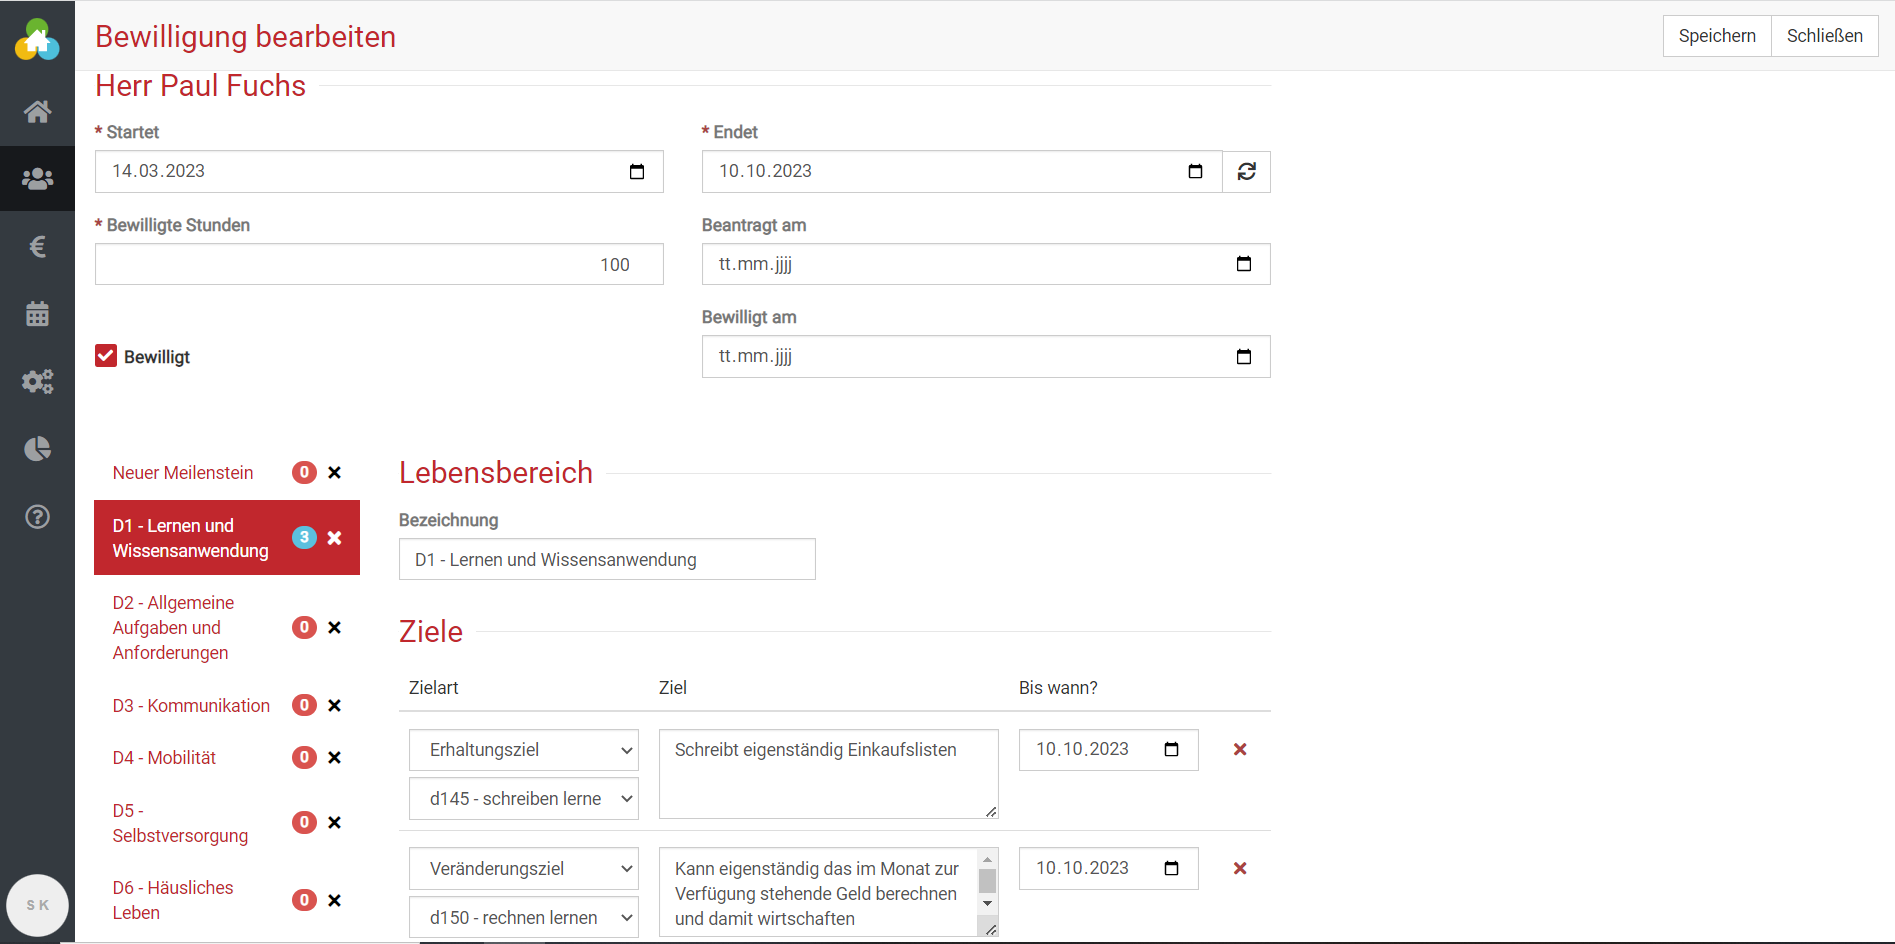
Task: Open the Startet date calendar picker
Action: tap(637, 172)
